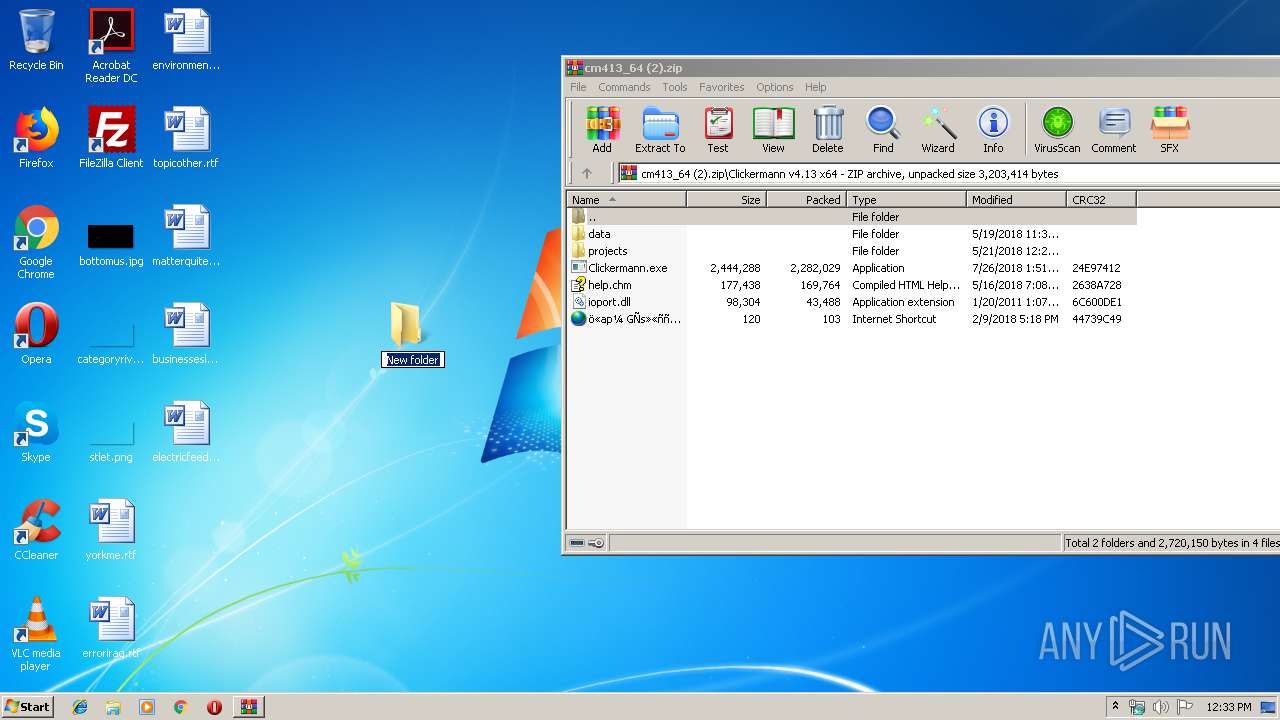
Task: Select FileZilla Client desktop shortcut
Action: point(111,138)
